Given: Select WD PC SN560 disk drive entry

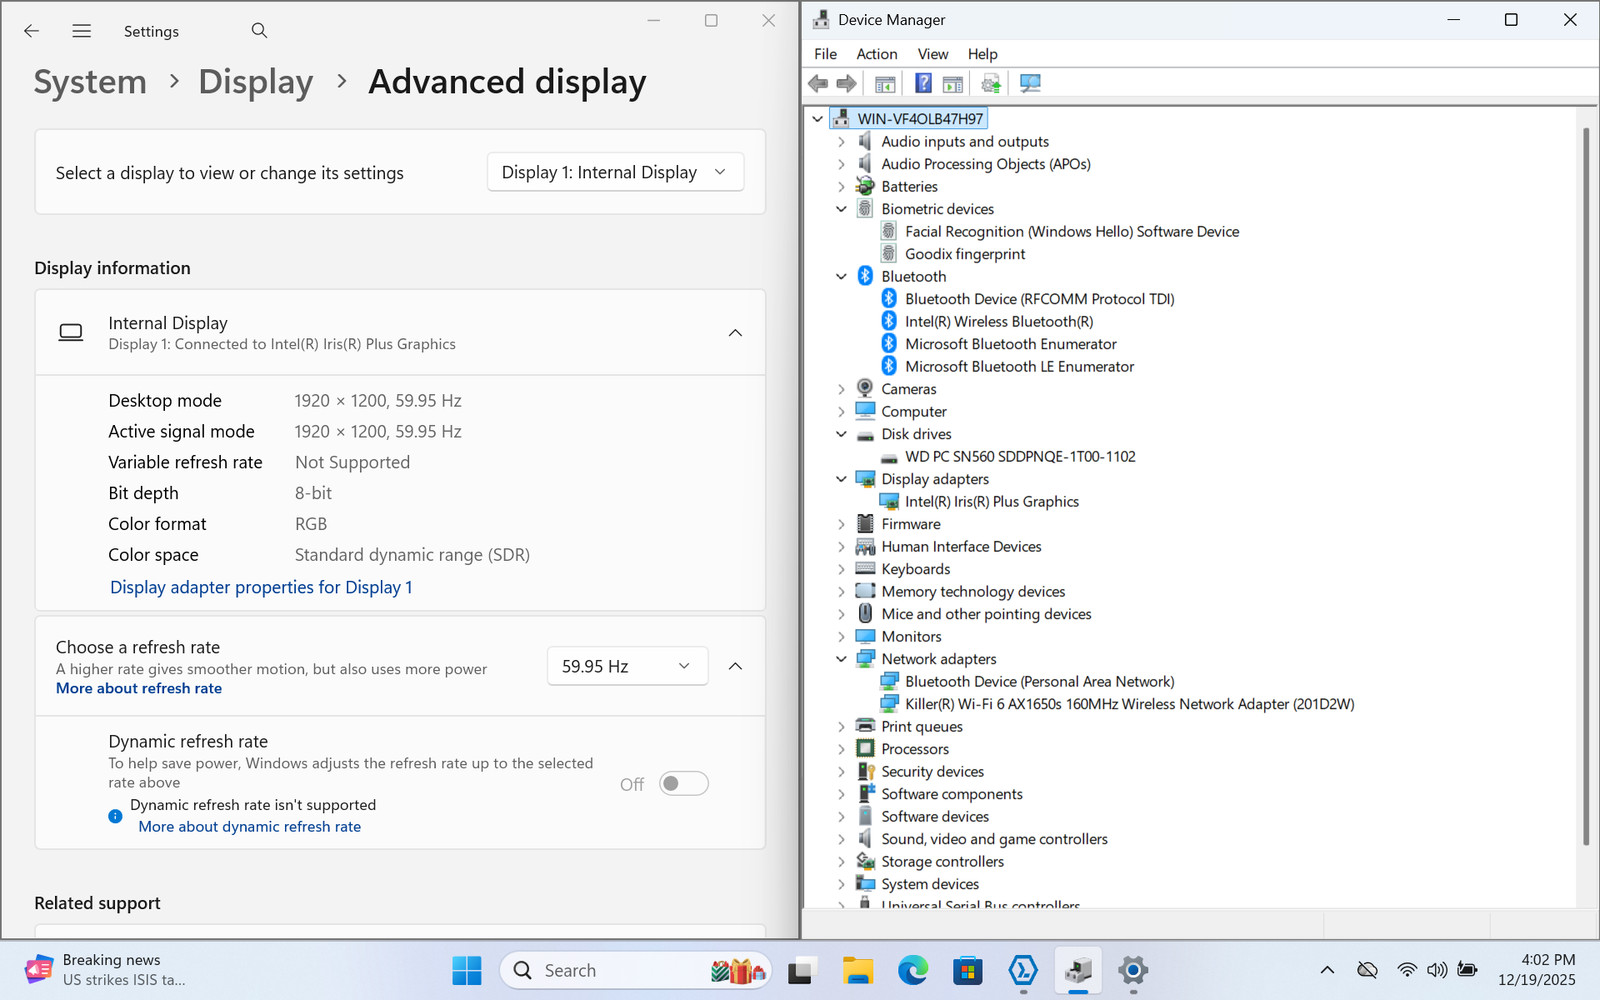Looking at the screenshot, I should click(x=1020, y=457).
